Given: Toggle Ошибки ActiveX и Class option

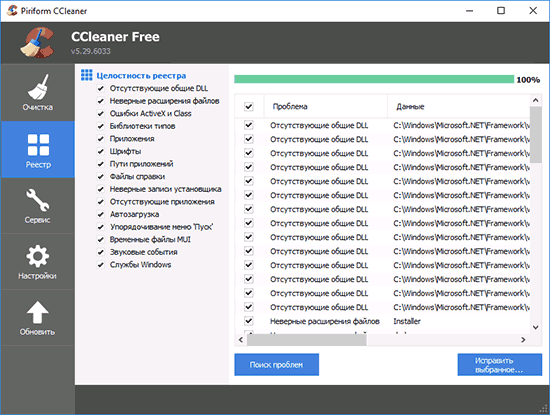Looking at the screenshot, I should [101, 114].
